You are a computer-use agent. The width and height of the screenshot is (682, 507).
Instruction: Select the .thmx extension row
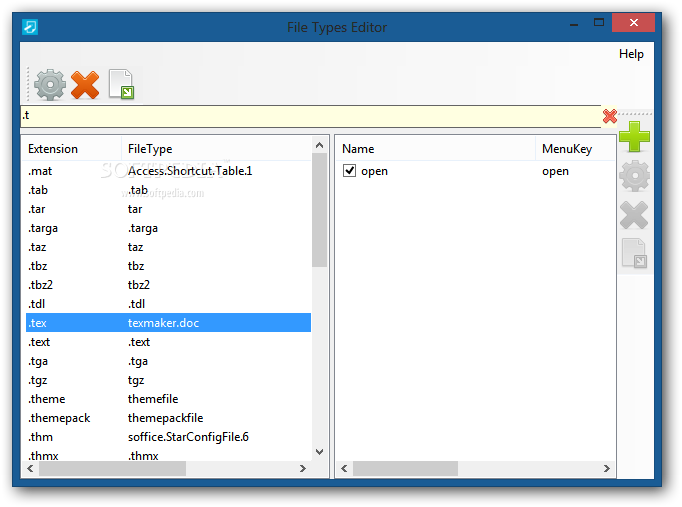point(168,455)
